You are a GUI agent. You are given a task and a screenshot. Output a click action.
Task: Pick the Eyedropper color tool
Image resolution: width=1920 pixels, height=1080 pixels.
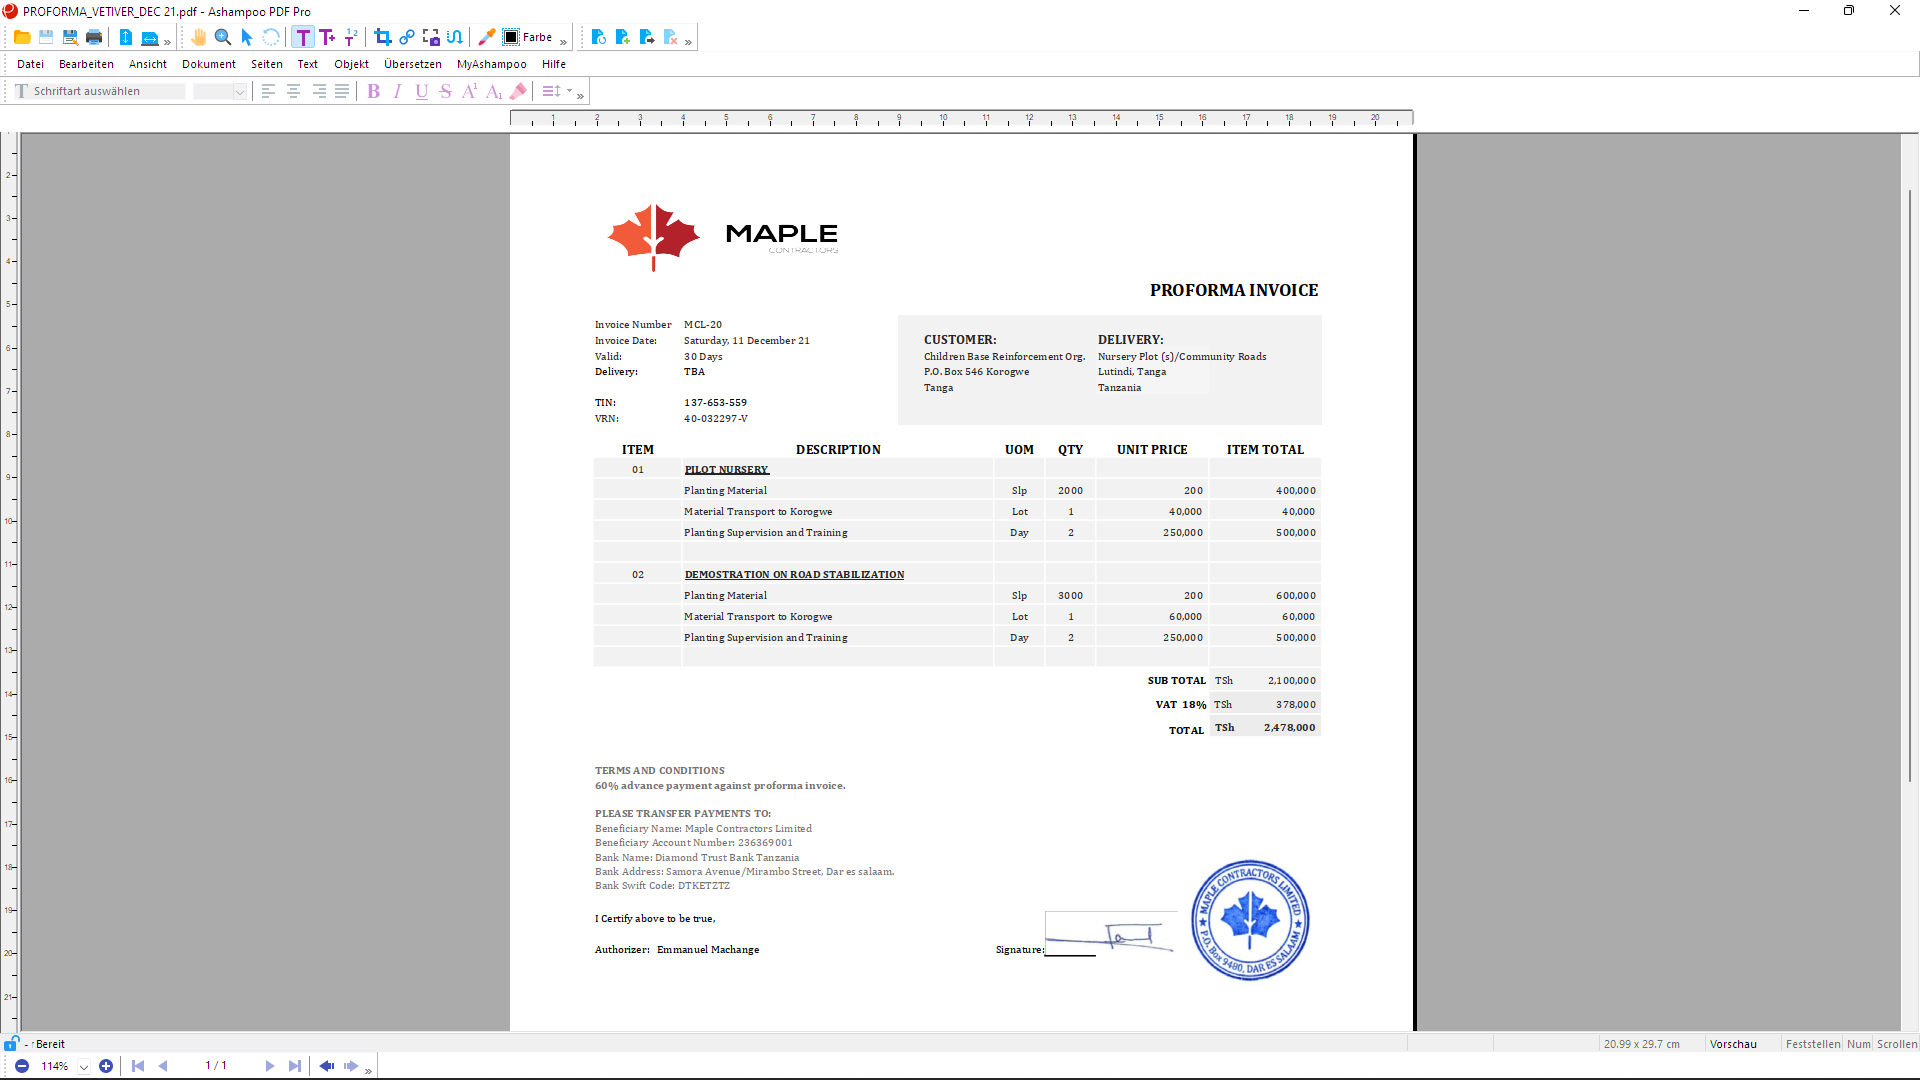[487, 37]
